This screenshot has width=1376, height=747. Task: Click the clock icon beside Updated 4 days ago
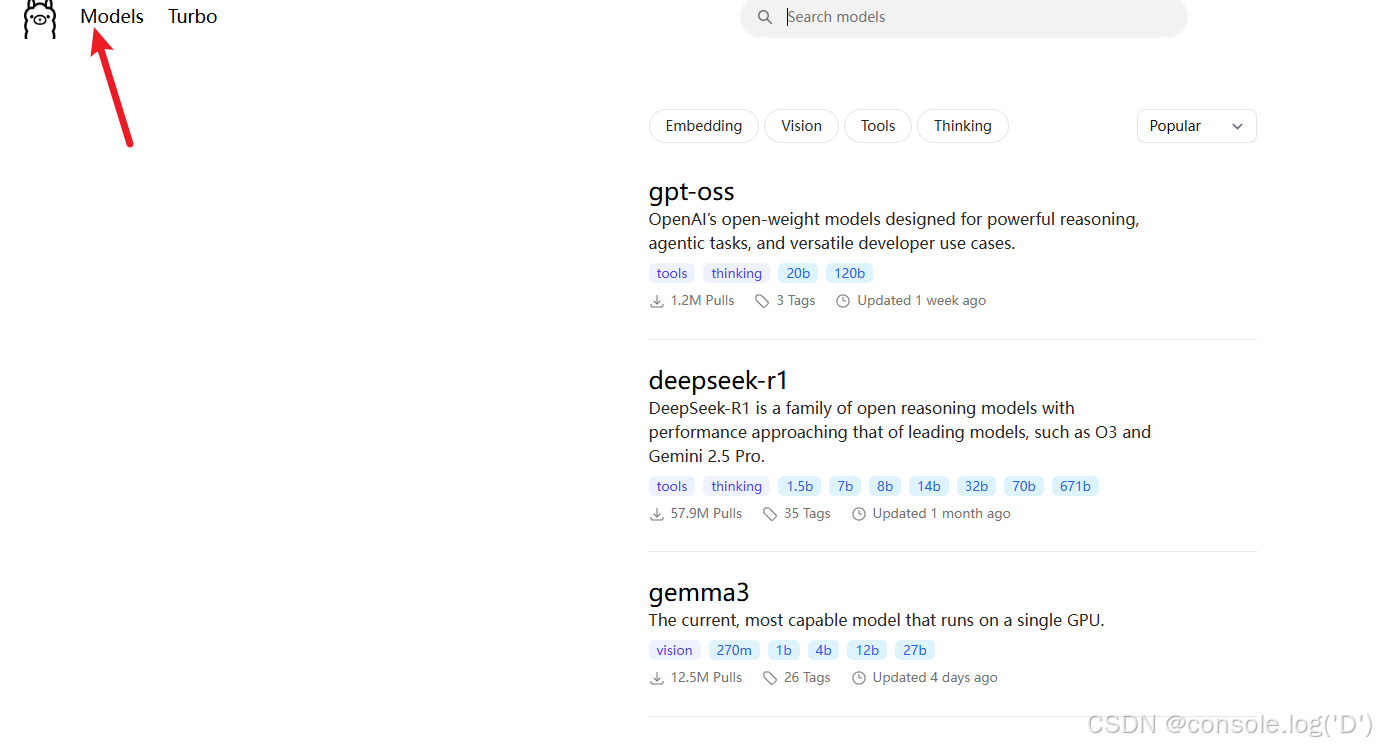[859, 678]
